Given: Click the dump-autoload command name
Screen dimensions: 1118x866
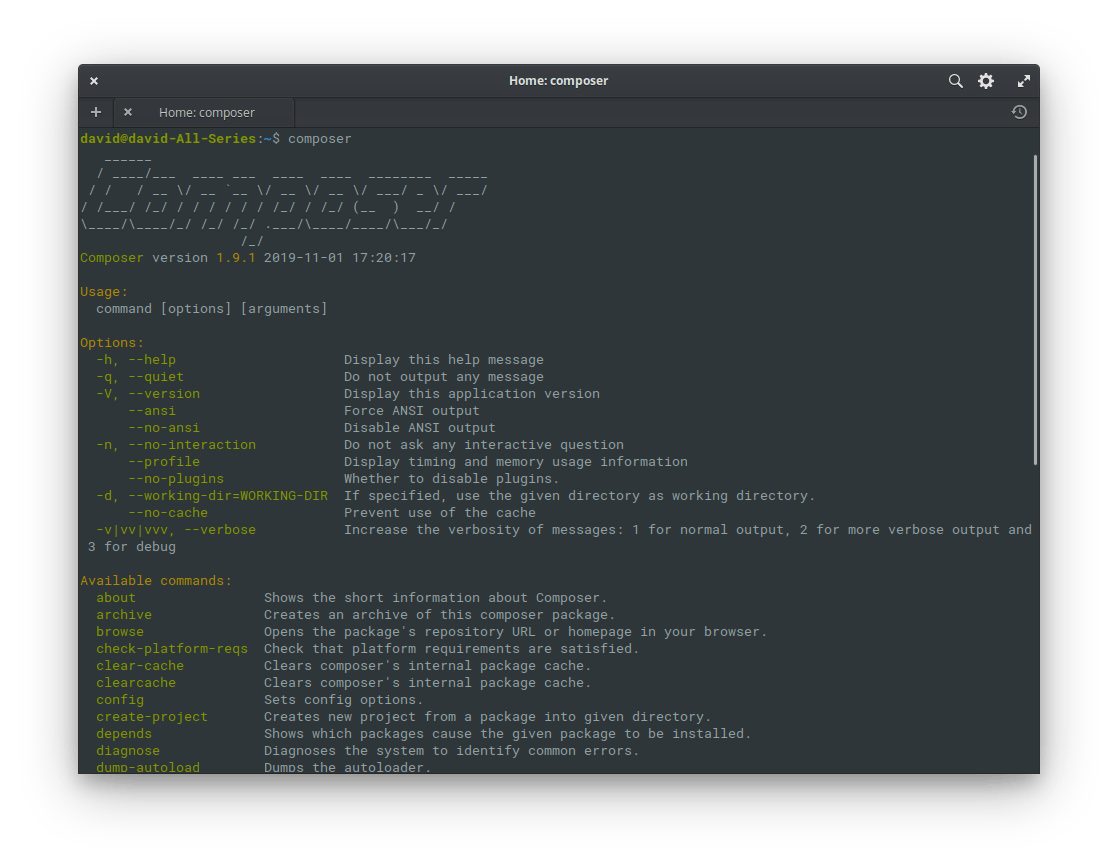Looking at the screenshot, I should [x=148, y=767].
